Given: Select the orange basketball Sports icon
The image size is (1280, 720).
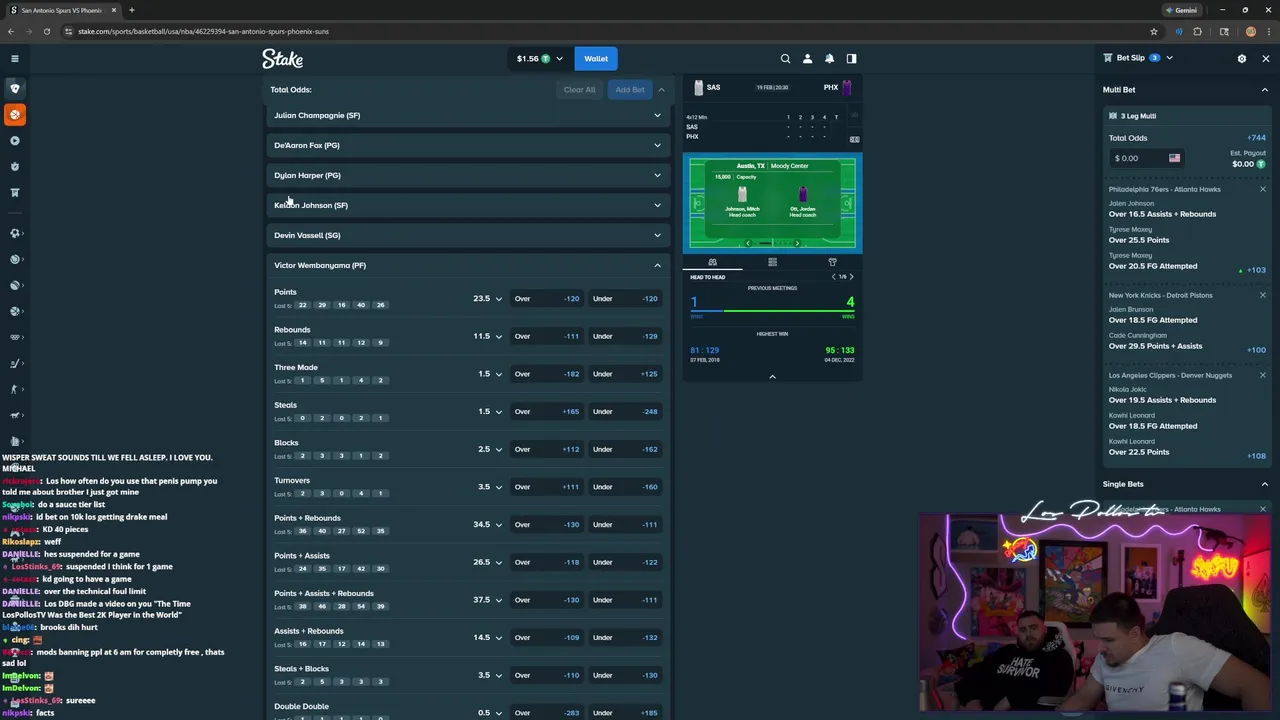Looking at the screenshot, I should pos(14,114).
